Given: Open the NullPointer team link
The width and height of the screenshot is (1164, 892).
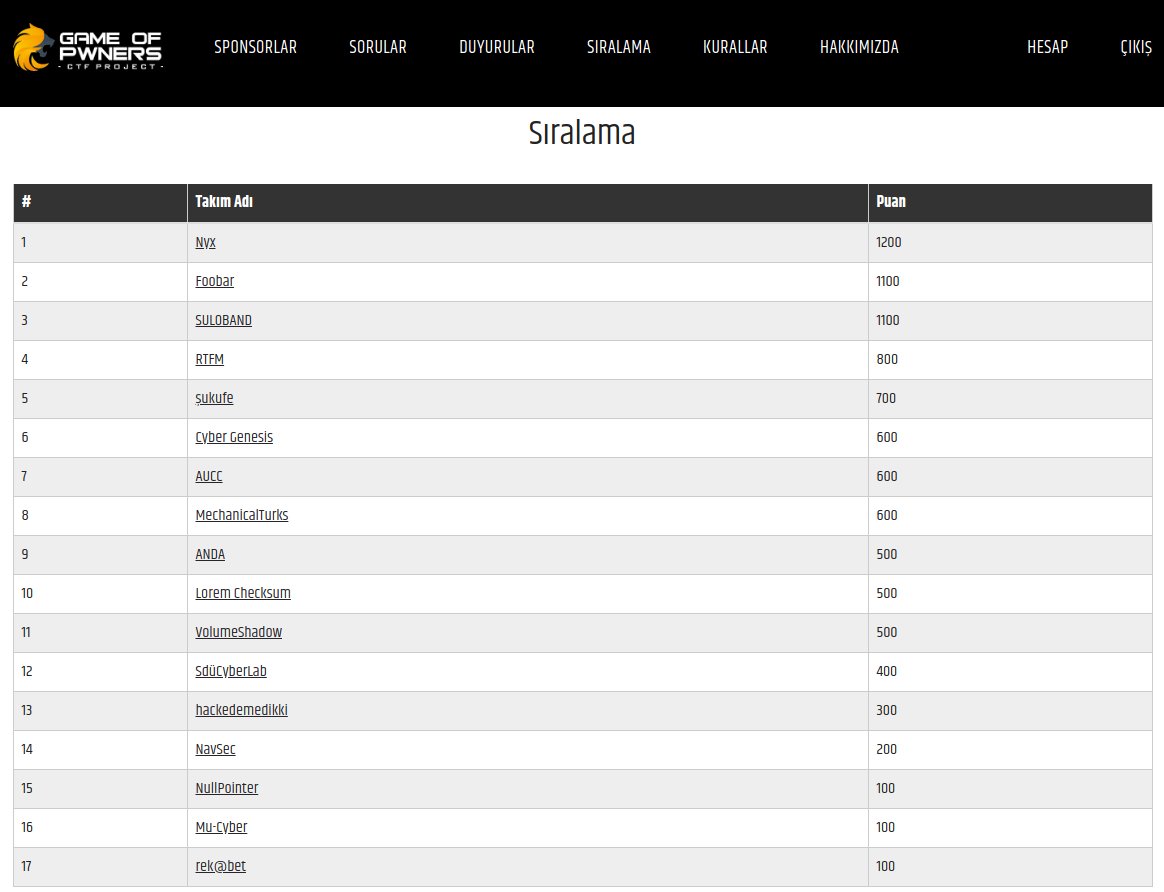Looking at the screenshot, I should coord(226,788).
